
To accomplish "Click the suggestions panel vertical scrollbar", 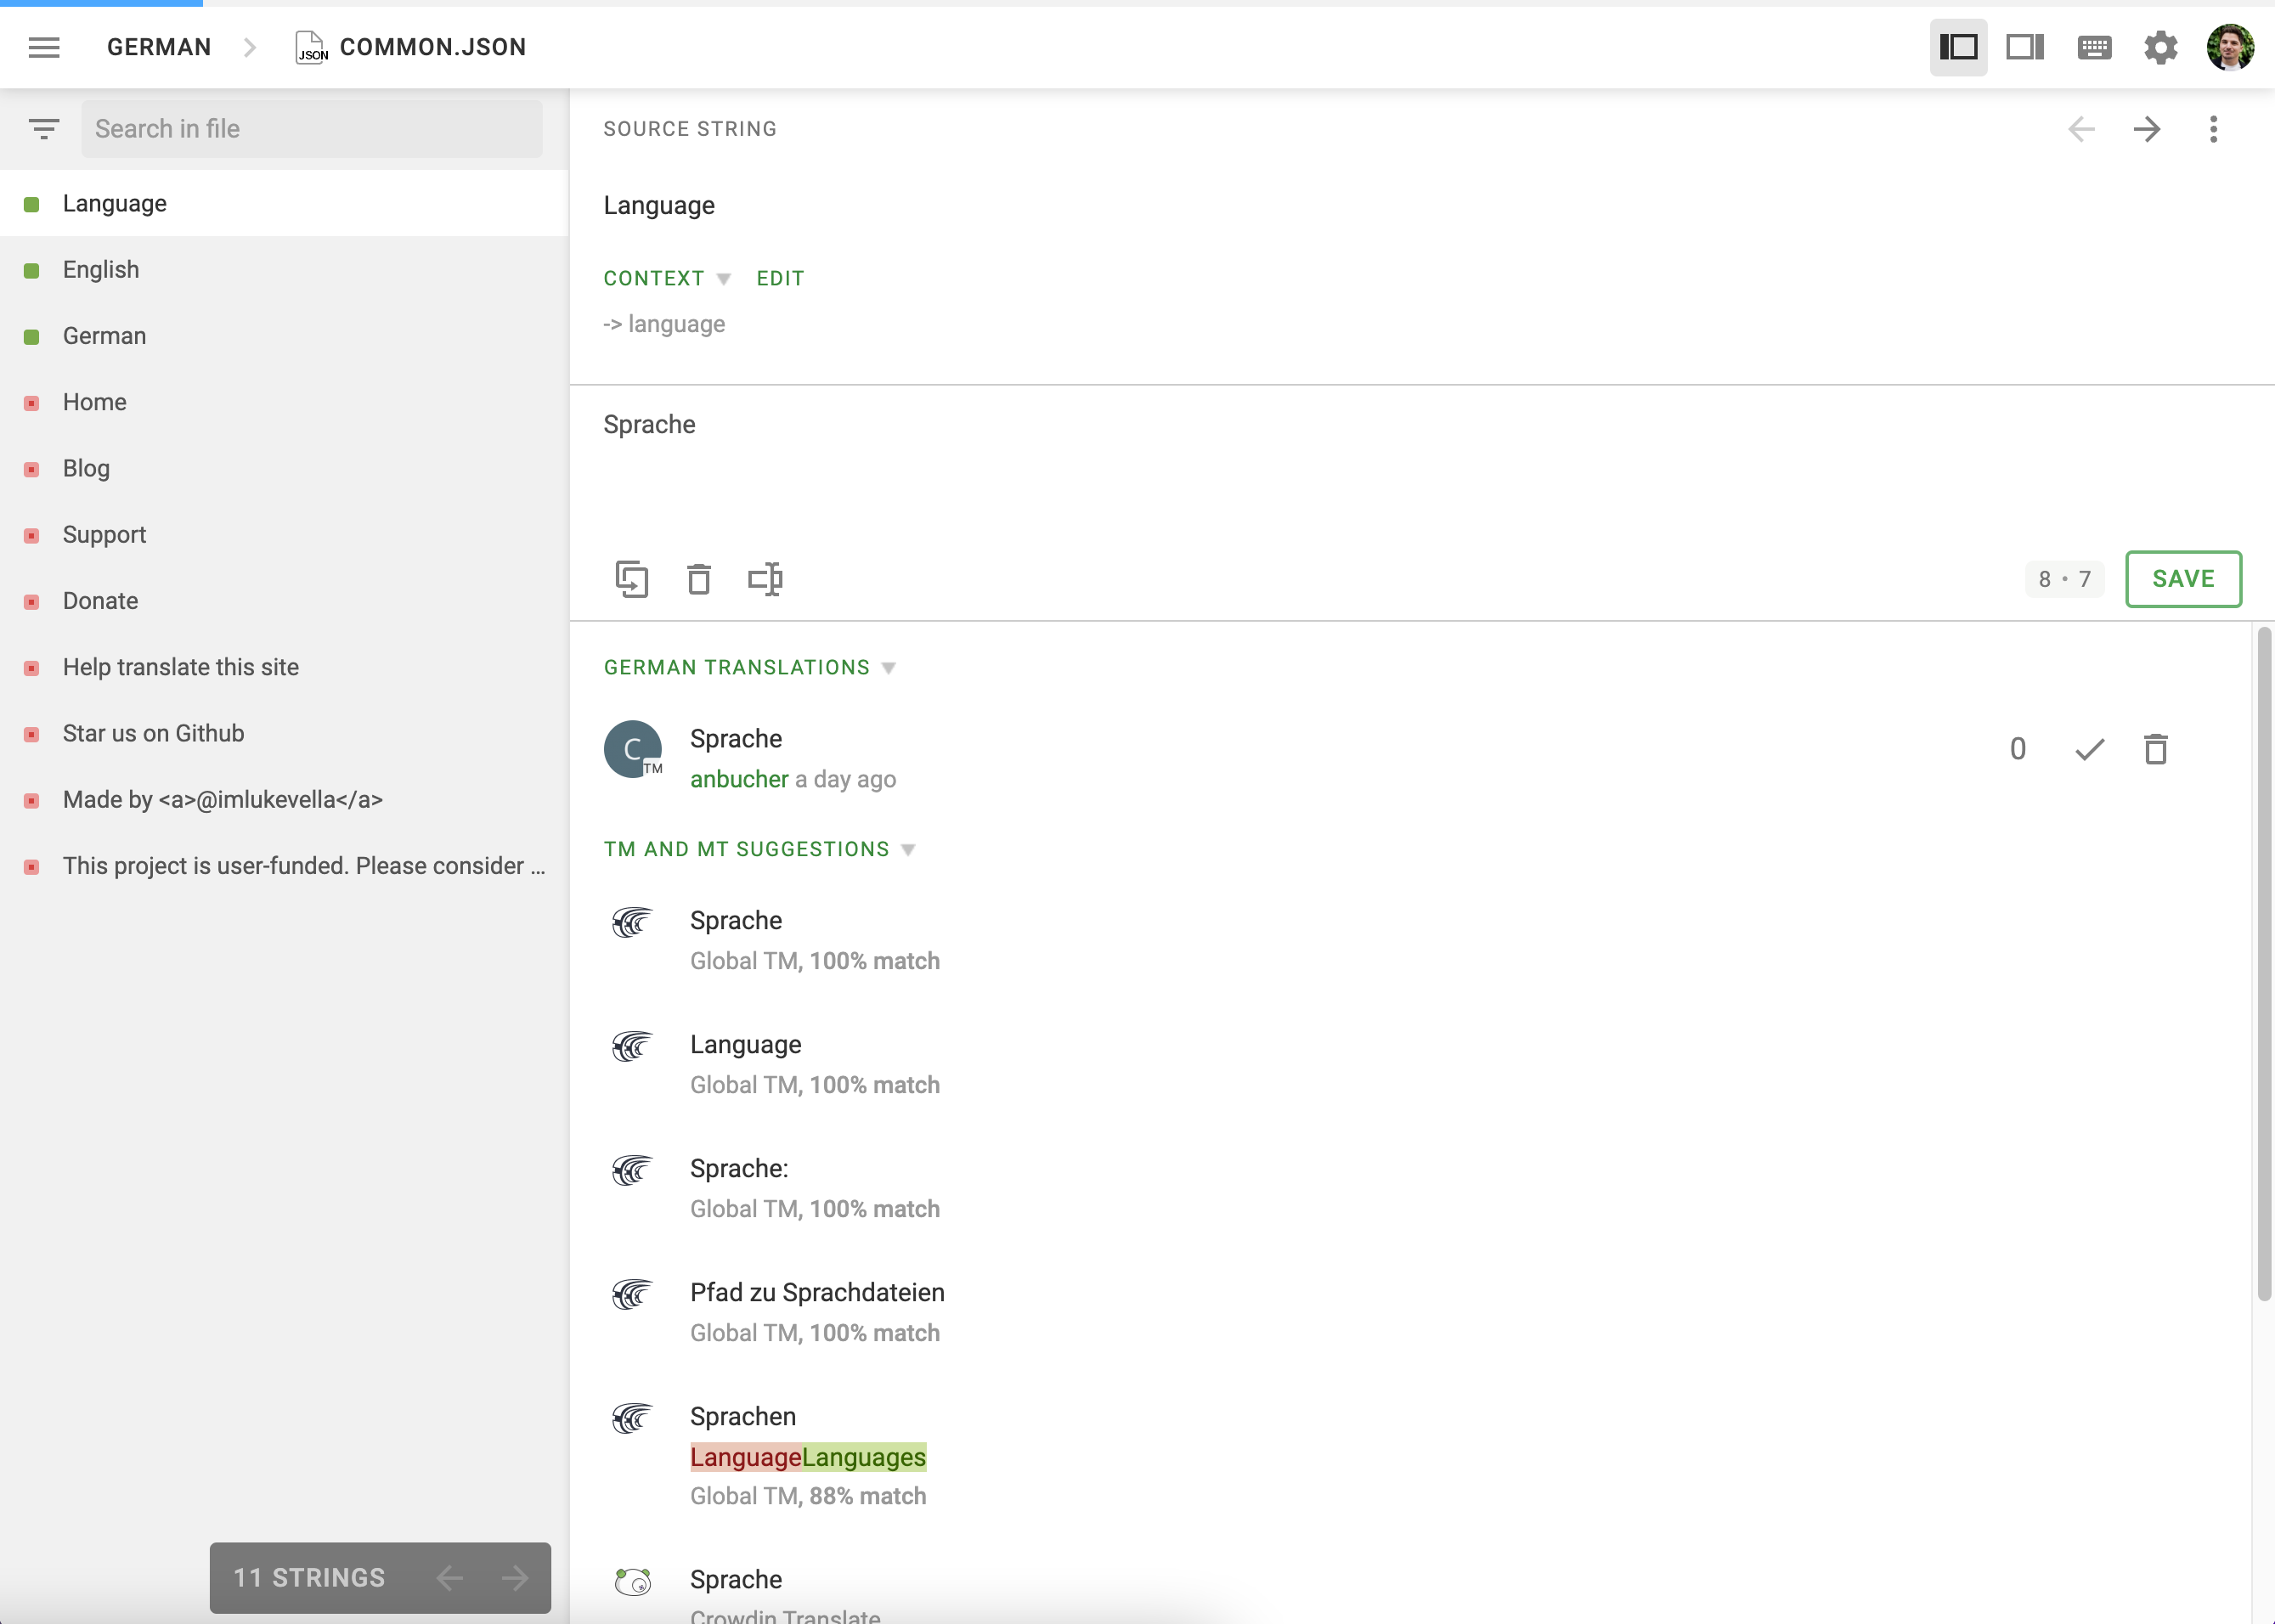I will [2264, 964].
